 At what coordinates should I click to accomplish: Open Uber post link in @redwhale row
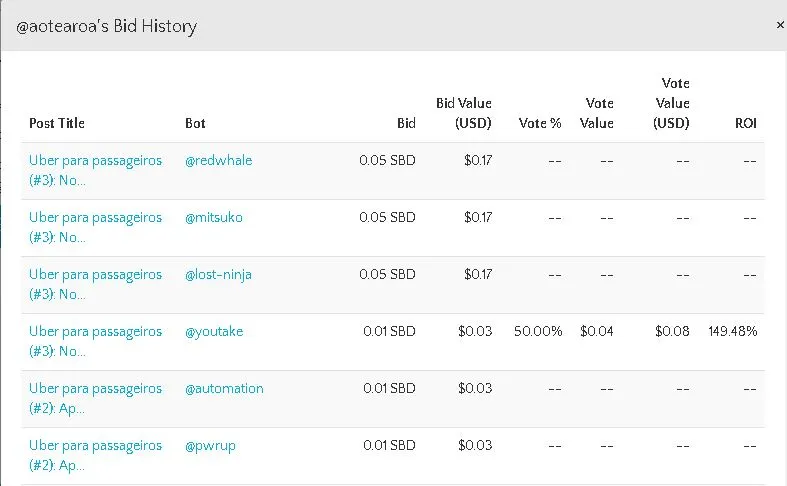pyautogui.click(x=95, y=170)
